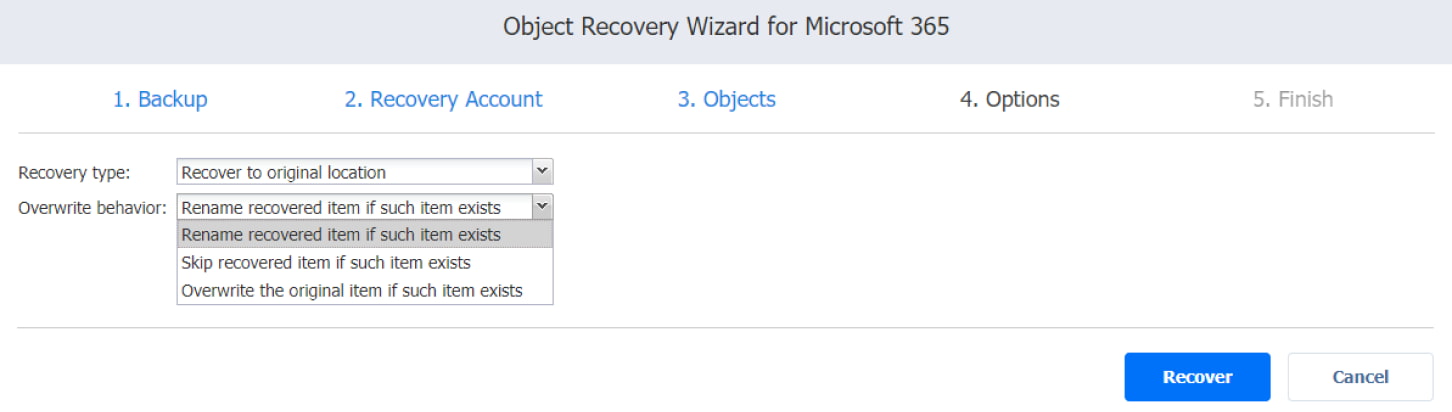Click the Overwrite behavior selected value field
Screen dimensions: 1452x412
coord(355,207)
